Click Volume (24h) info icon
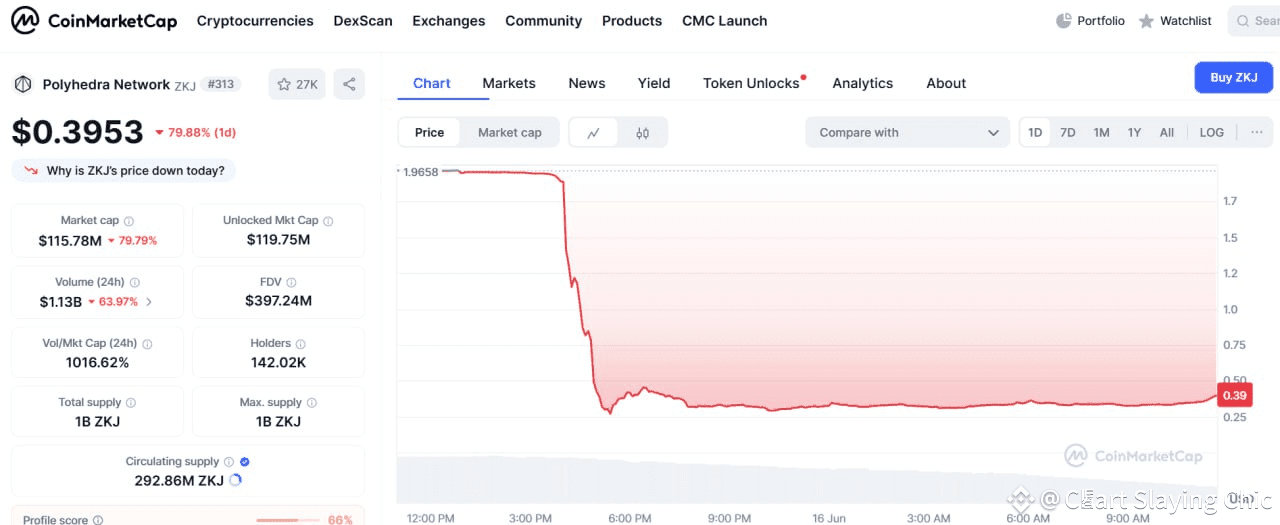The width and height of the screenshot is (1280, 525). click(x=135, y=283)
